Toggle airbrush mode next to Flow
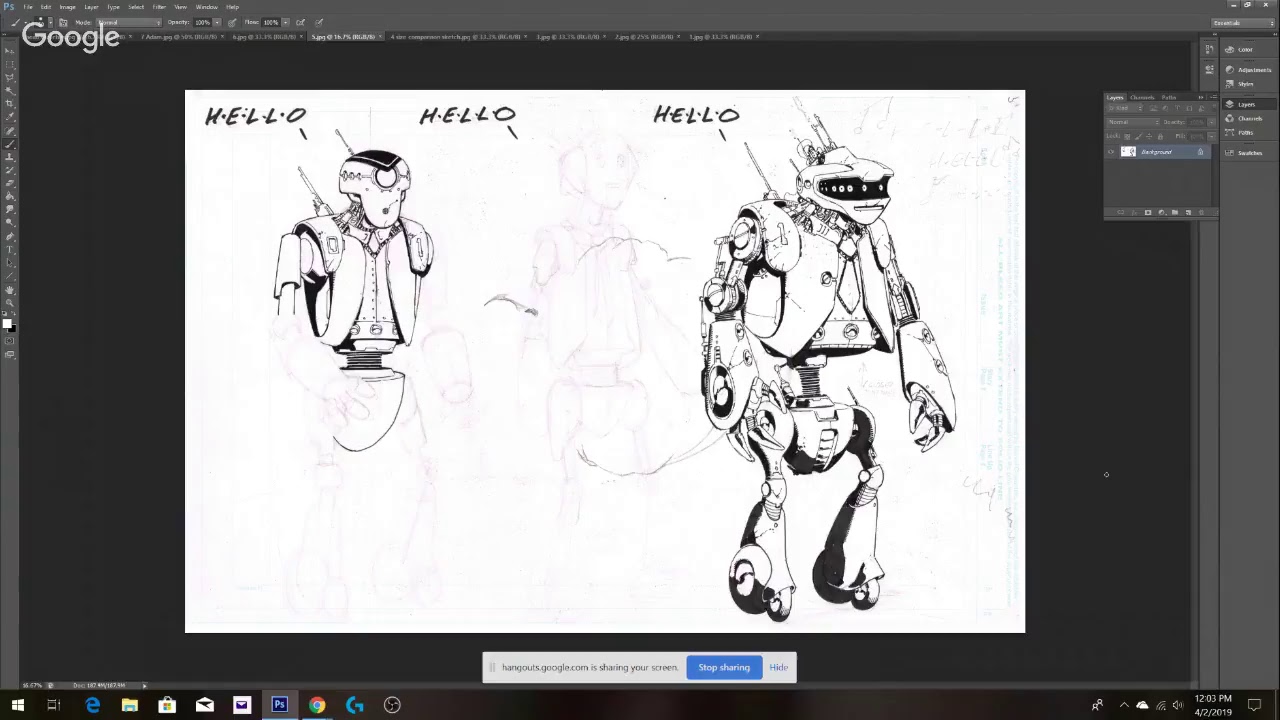Viewport: 1280px width, 720px height. [x=300, y=22]
